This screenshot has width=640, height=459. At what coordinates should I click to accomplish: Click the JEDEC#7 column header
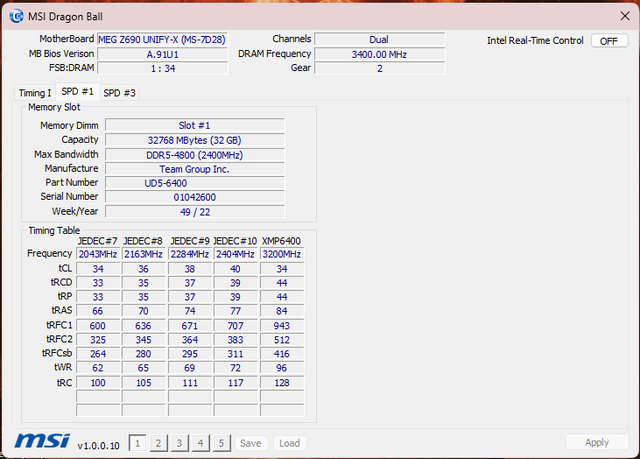(x=98, y=241)
